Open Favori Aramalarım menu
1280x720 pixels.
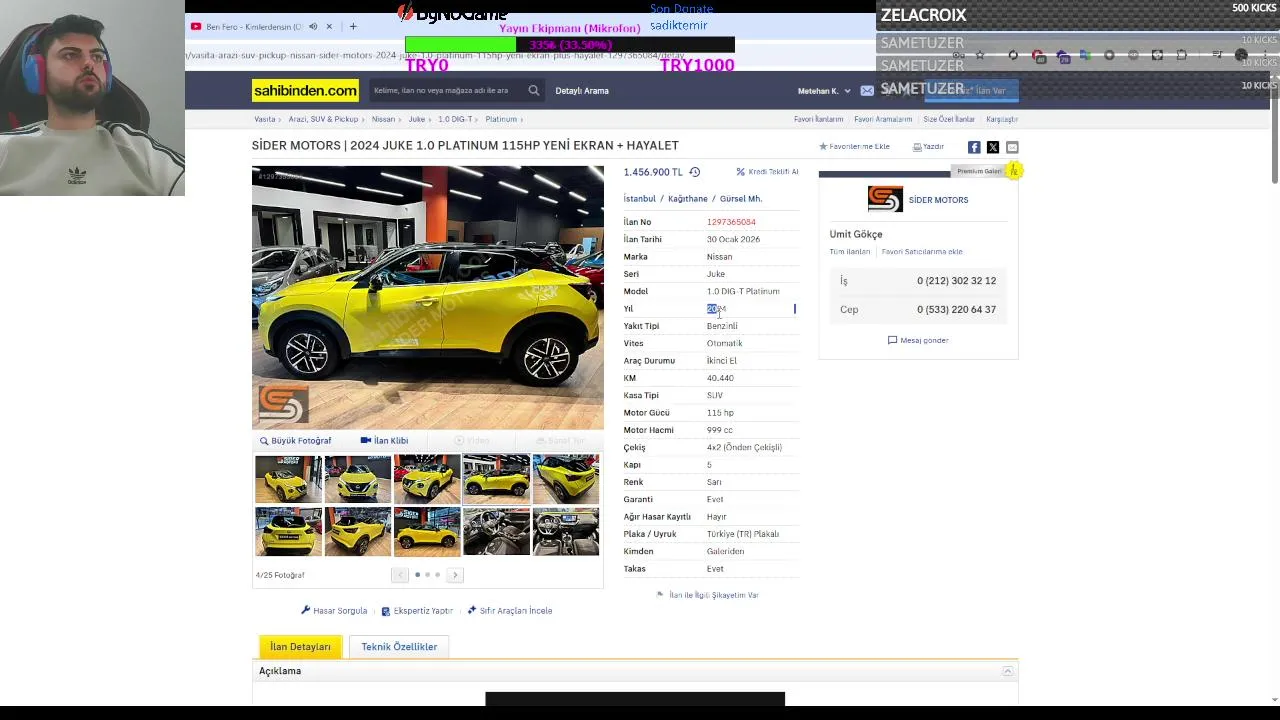pos(883,119)
